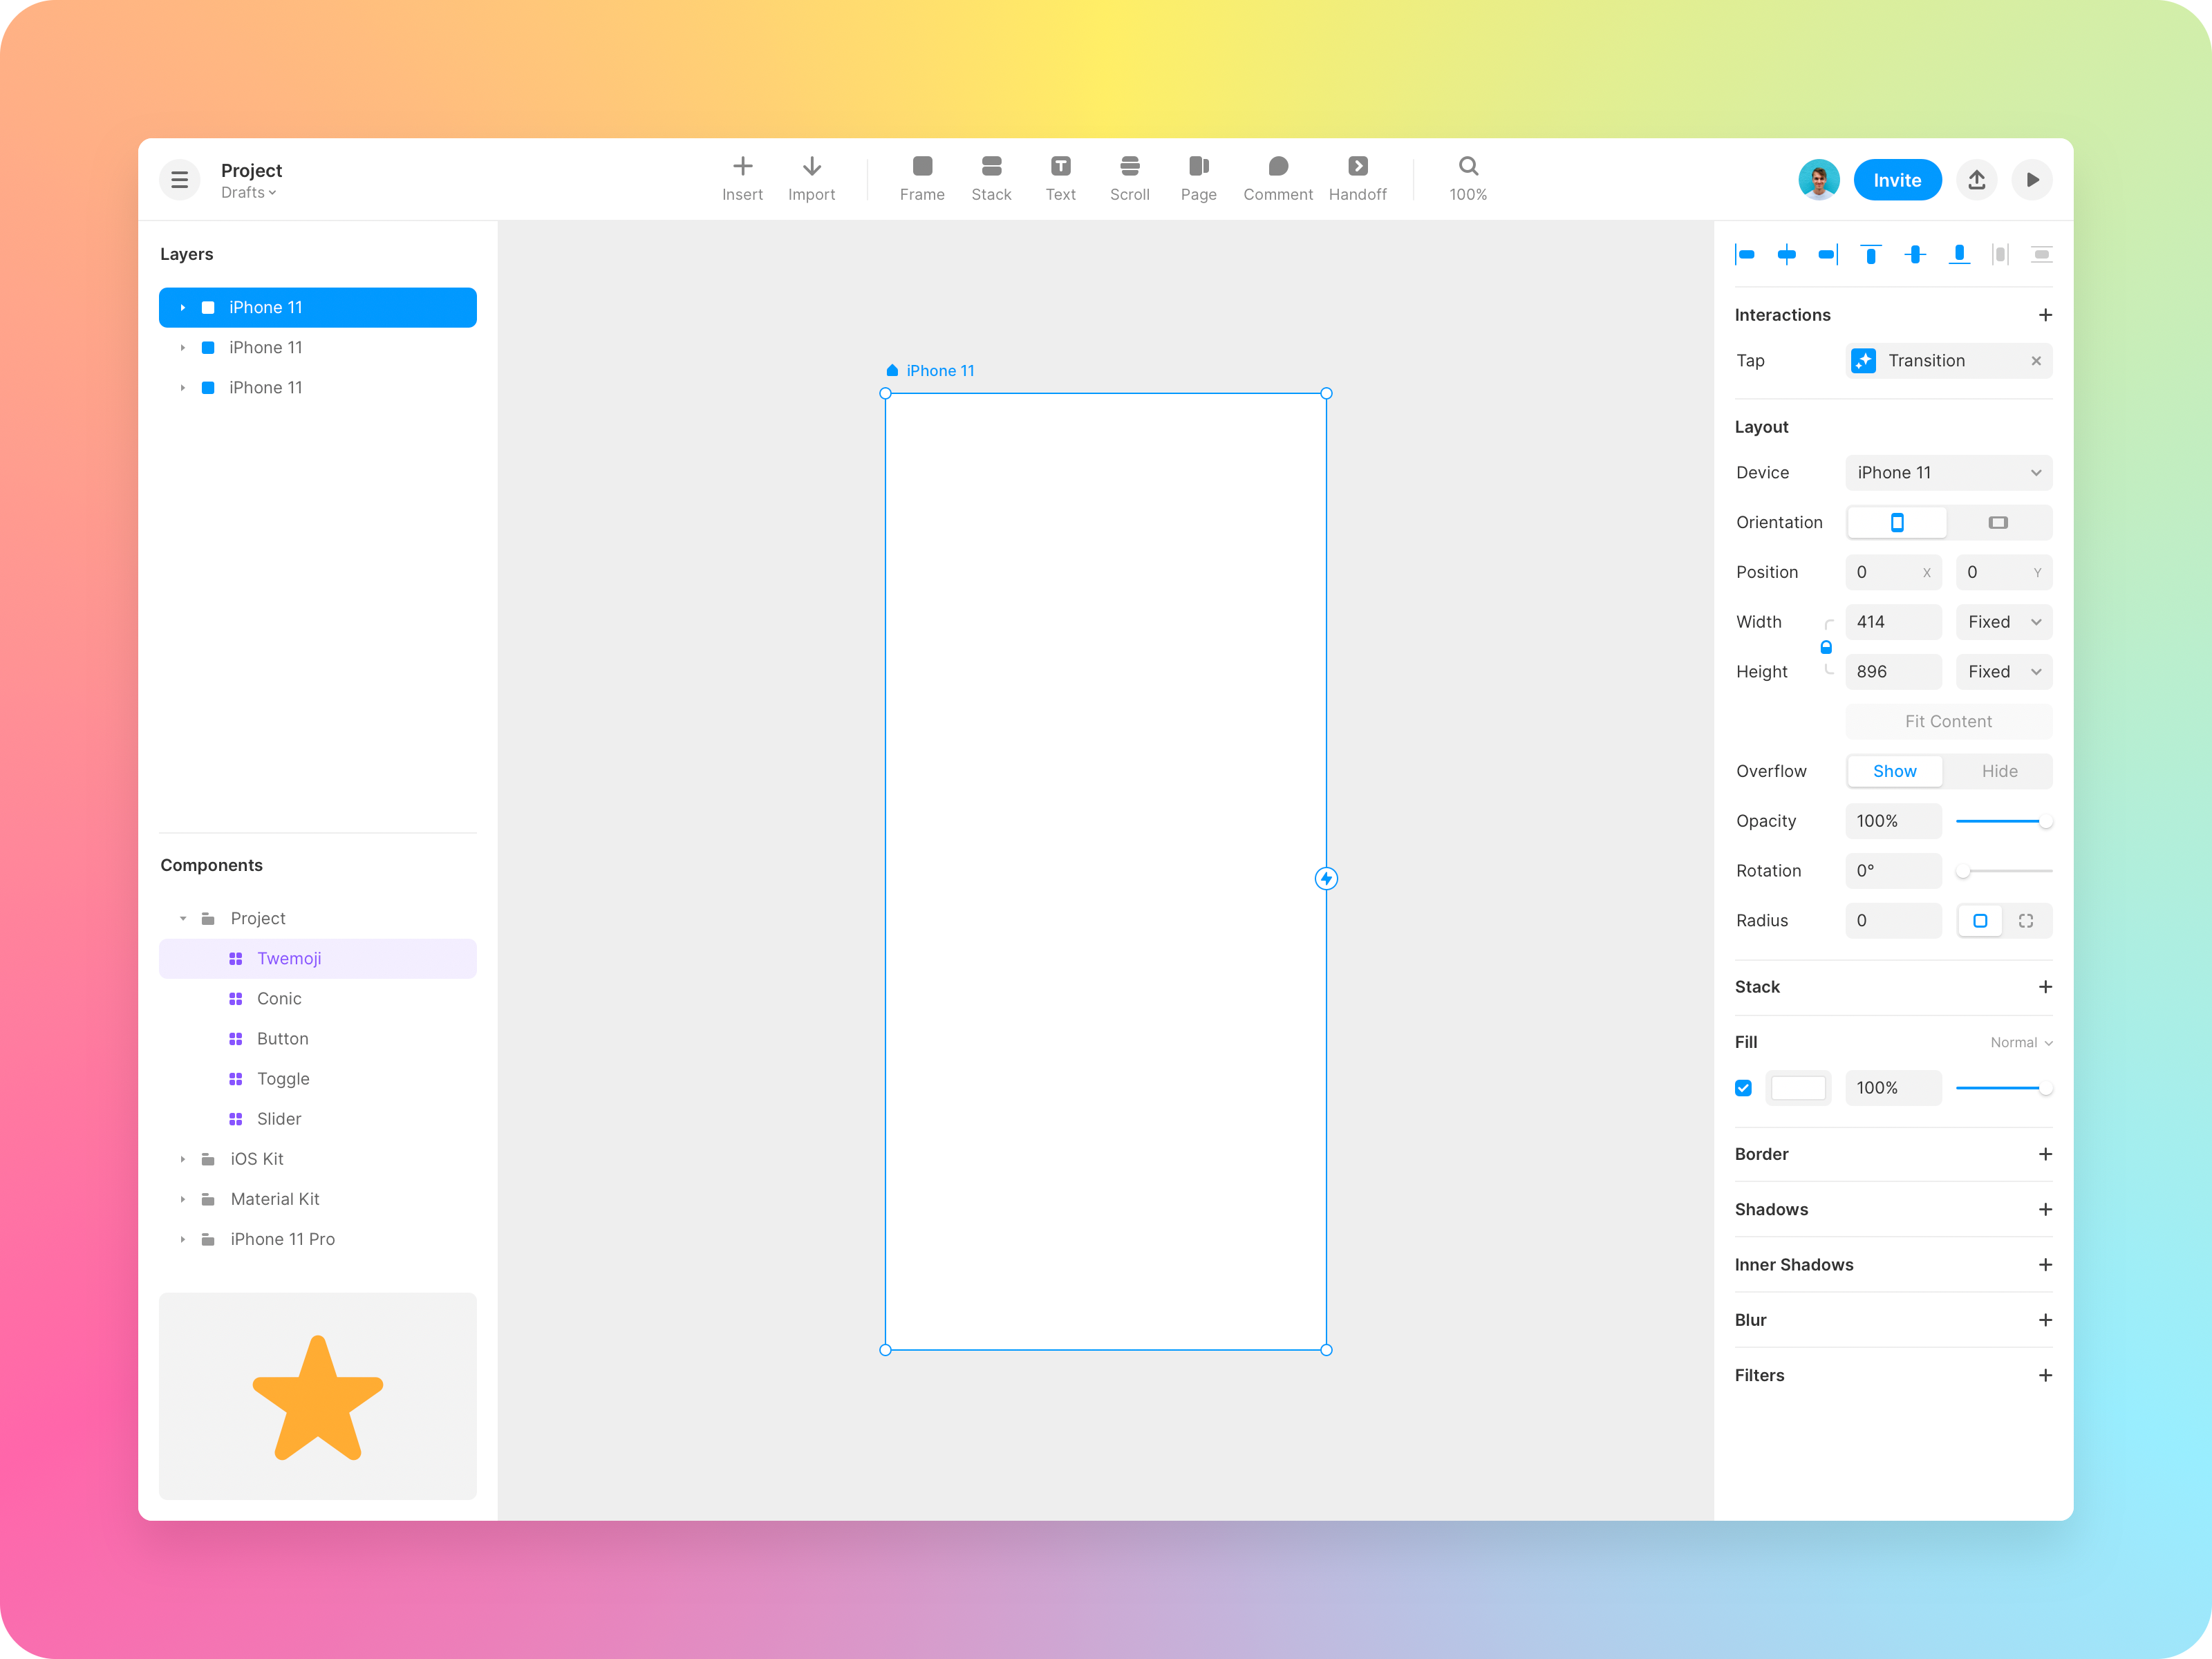Add a new interaction with plus
This screenshot has width=2212, height=1659.
pyautogui.click(x=2045, y=315)
